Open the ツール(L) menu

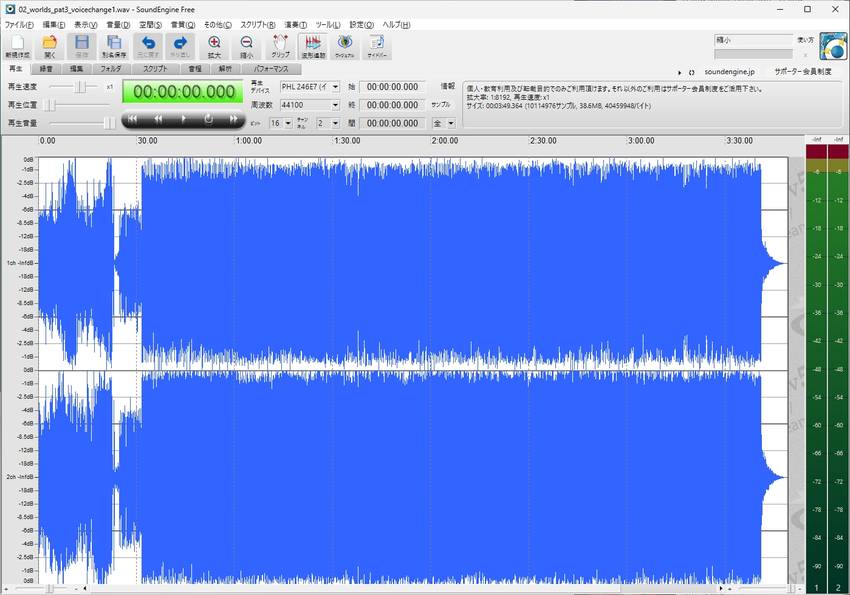[x=328, y=25]
